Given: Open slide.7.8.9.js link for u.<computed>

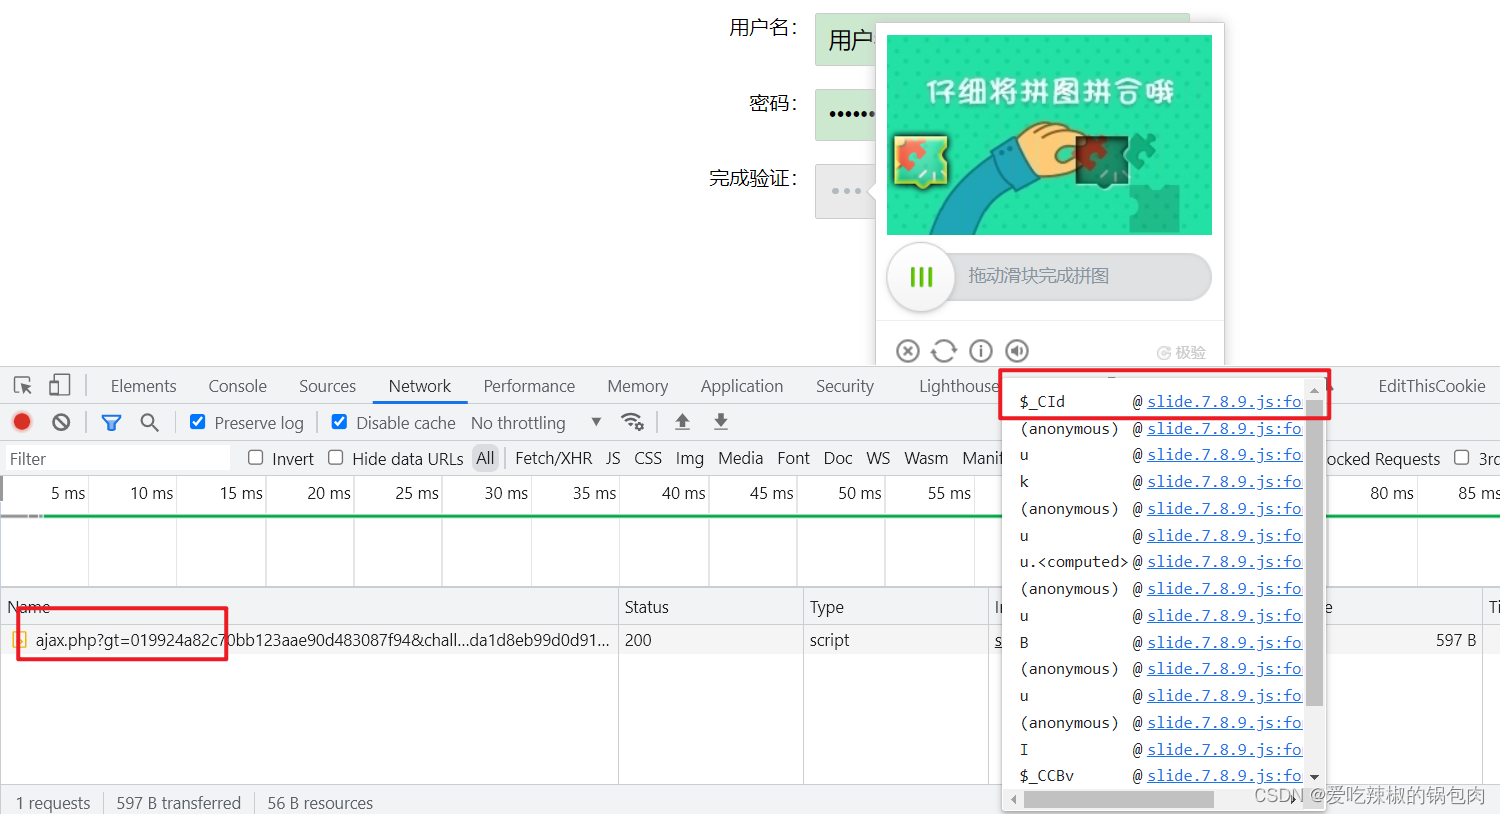Looking at the screenshot, I should [x=1224, y=561].
